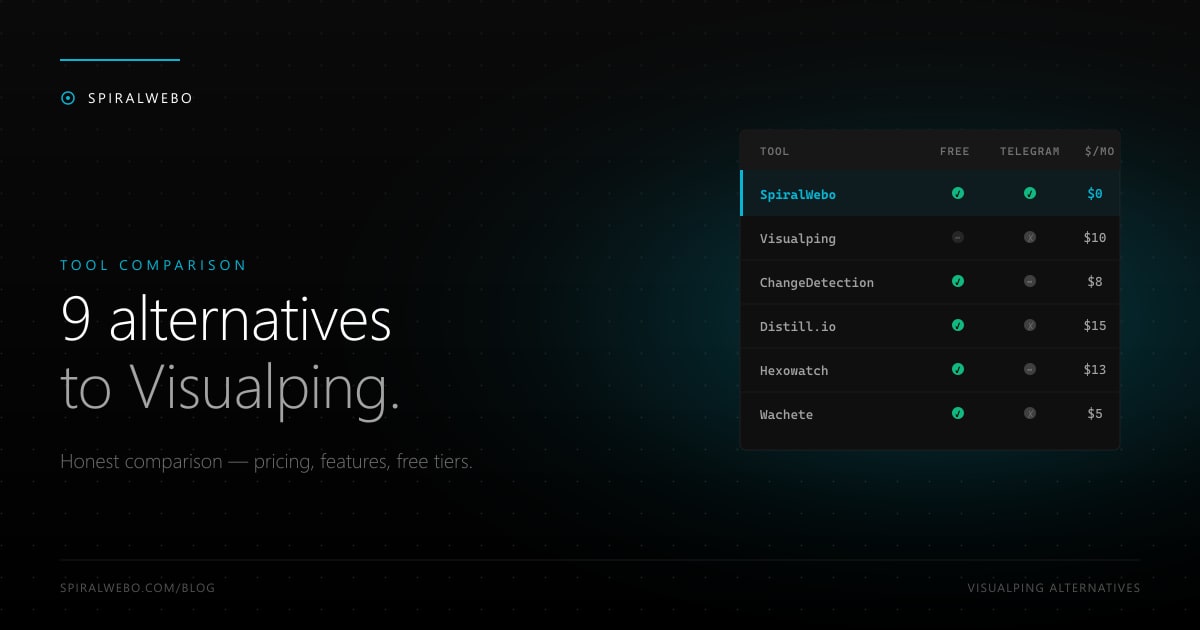The height and width of the screenshot is (630, 1200).
Task: Click the Wachete $5 price
Action: (1095, 414)
